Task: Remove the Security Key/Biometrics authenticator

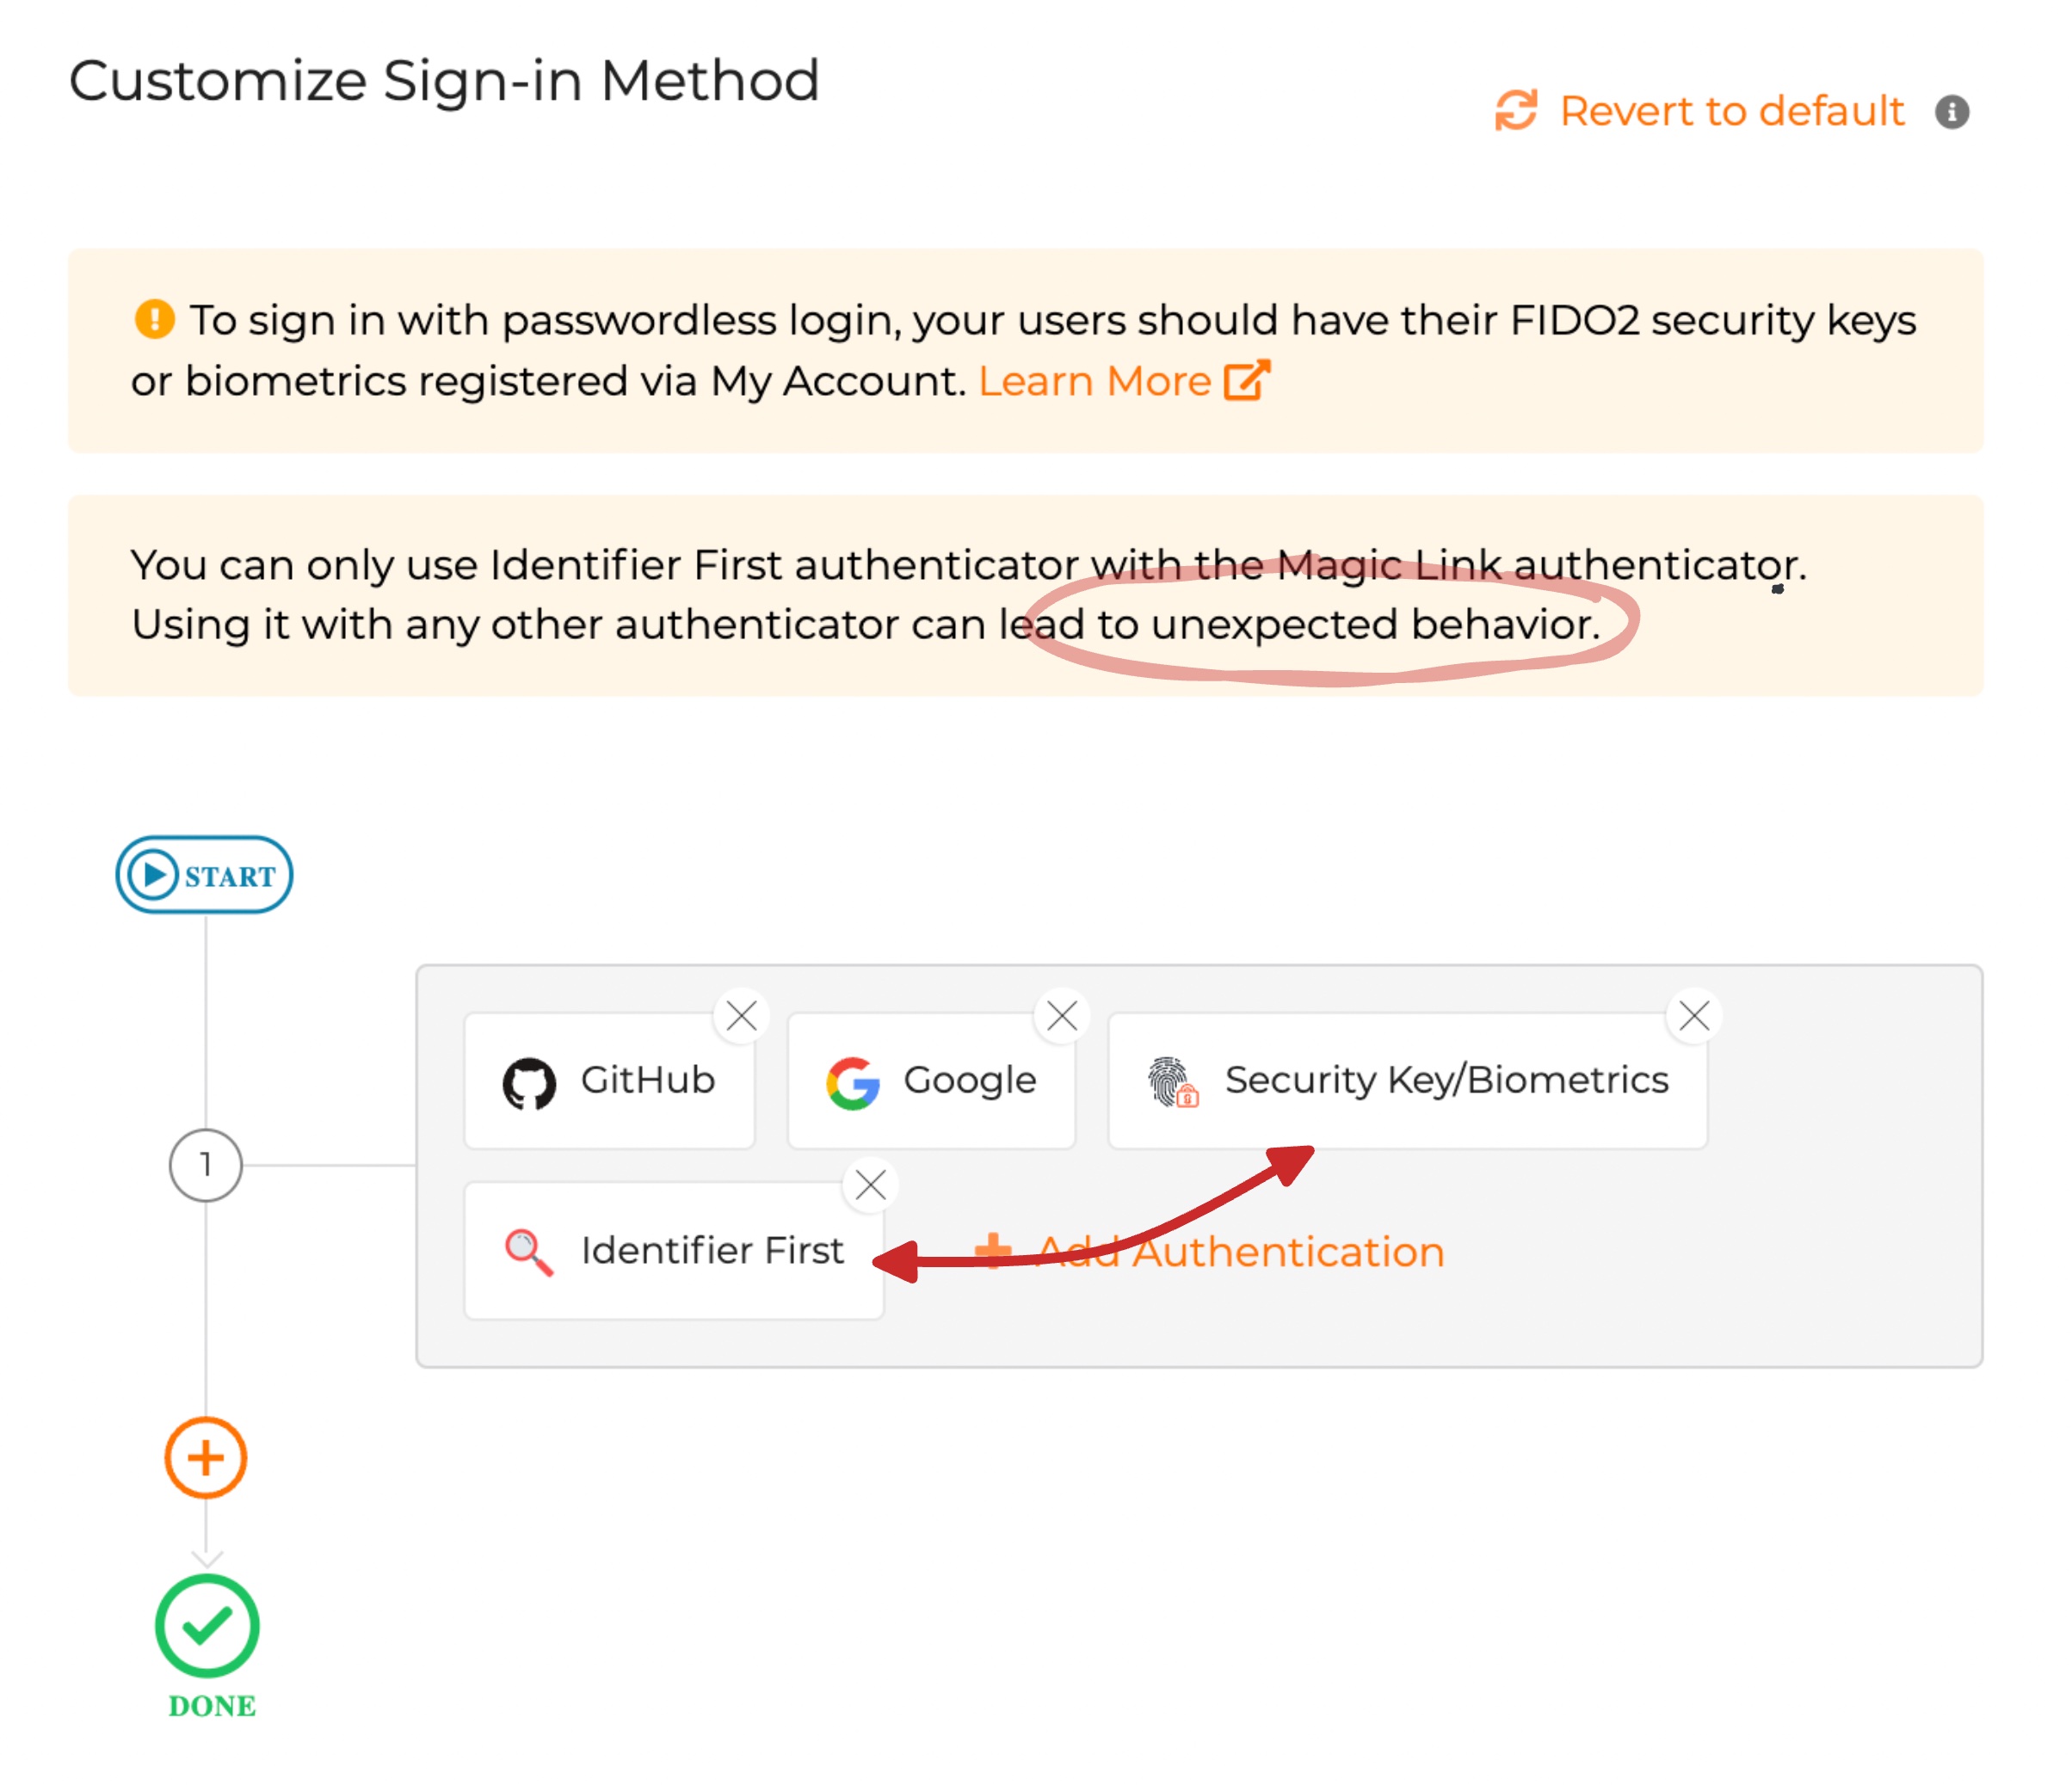Action: point(1694,1015)
